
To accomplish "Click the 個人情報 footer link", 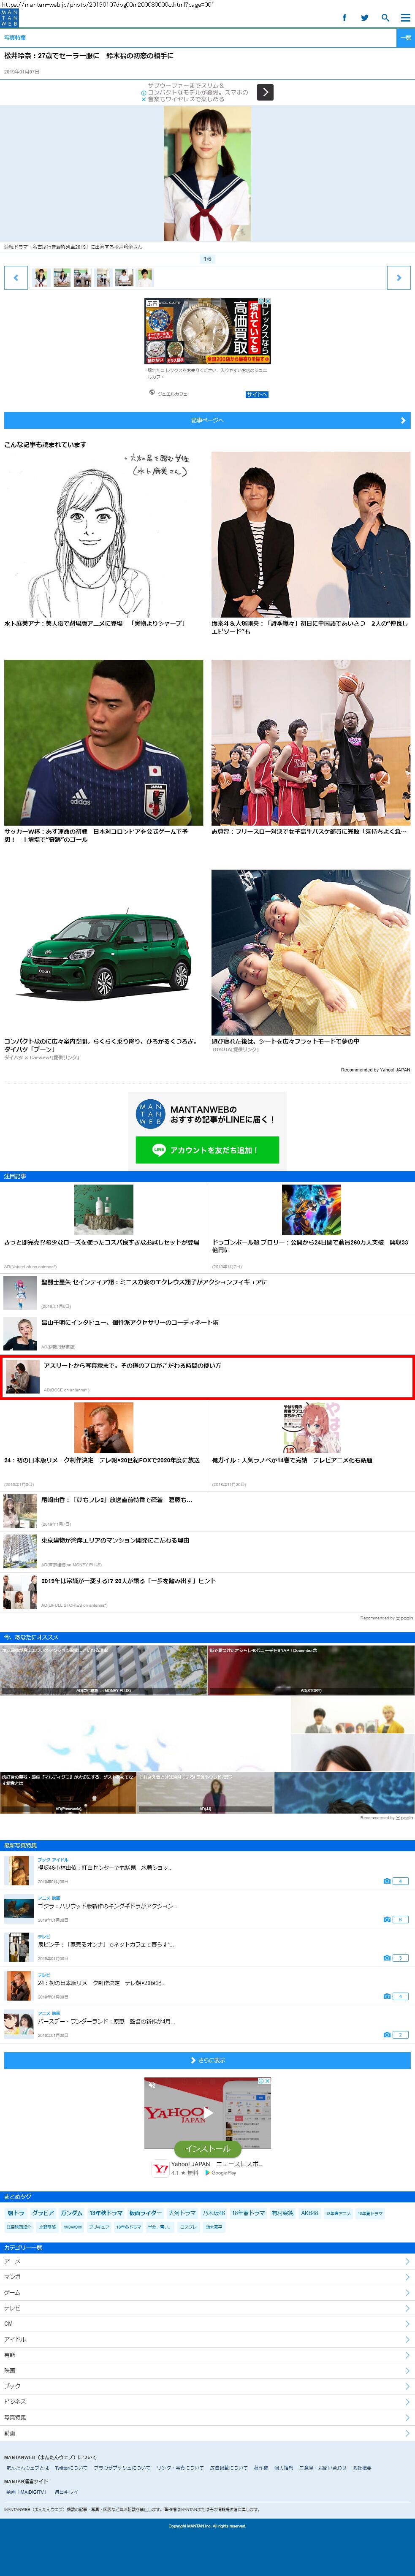I will point(284,2468).
